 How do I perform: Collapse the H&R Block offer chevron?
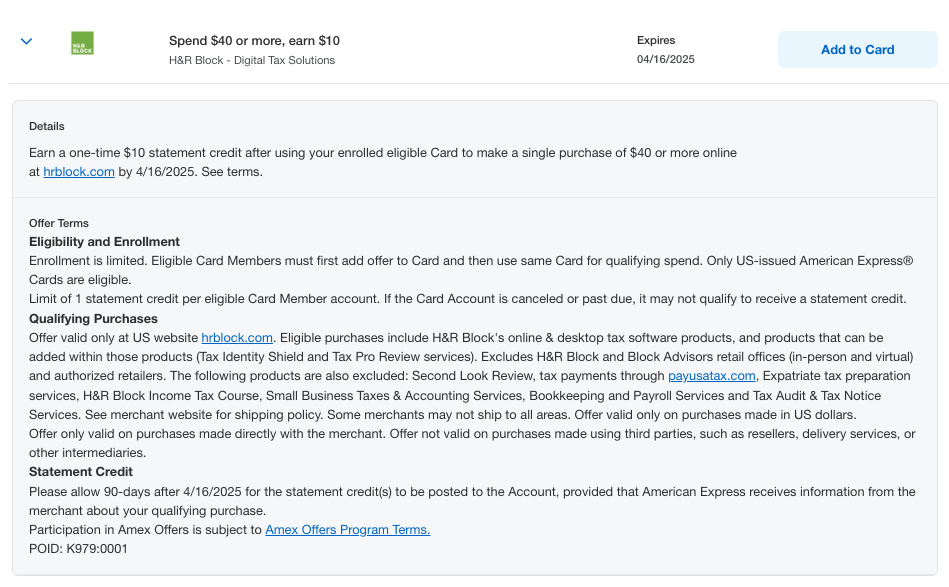[x=26, y=41]
